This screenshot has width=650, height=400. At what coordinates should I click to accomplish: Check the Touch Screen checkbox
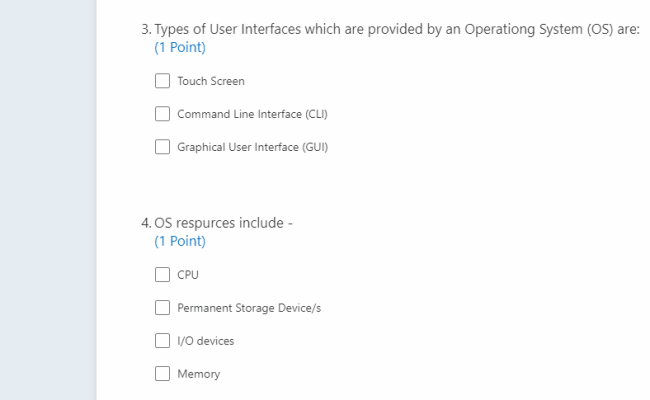pos(163,81)
